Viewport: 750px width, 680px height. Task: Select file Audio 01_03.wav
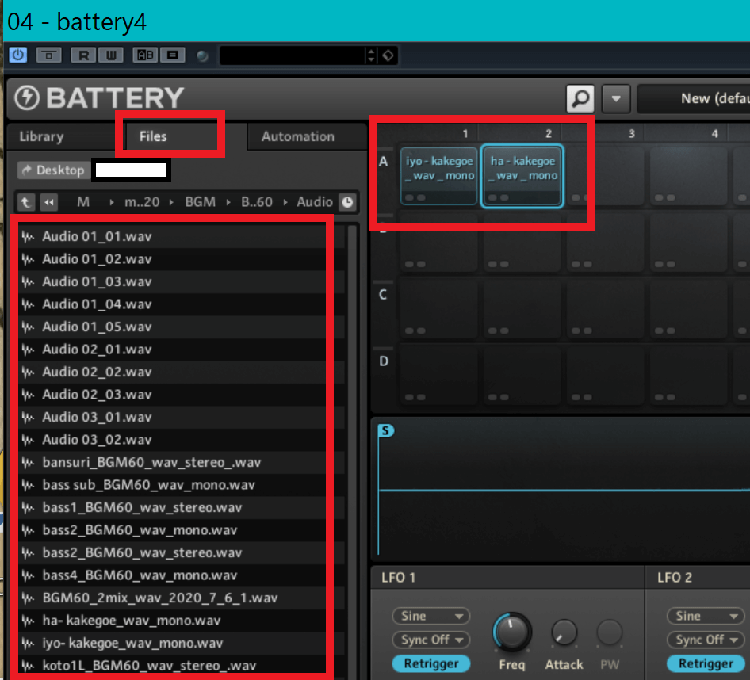(x=182, y=282)
